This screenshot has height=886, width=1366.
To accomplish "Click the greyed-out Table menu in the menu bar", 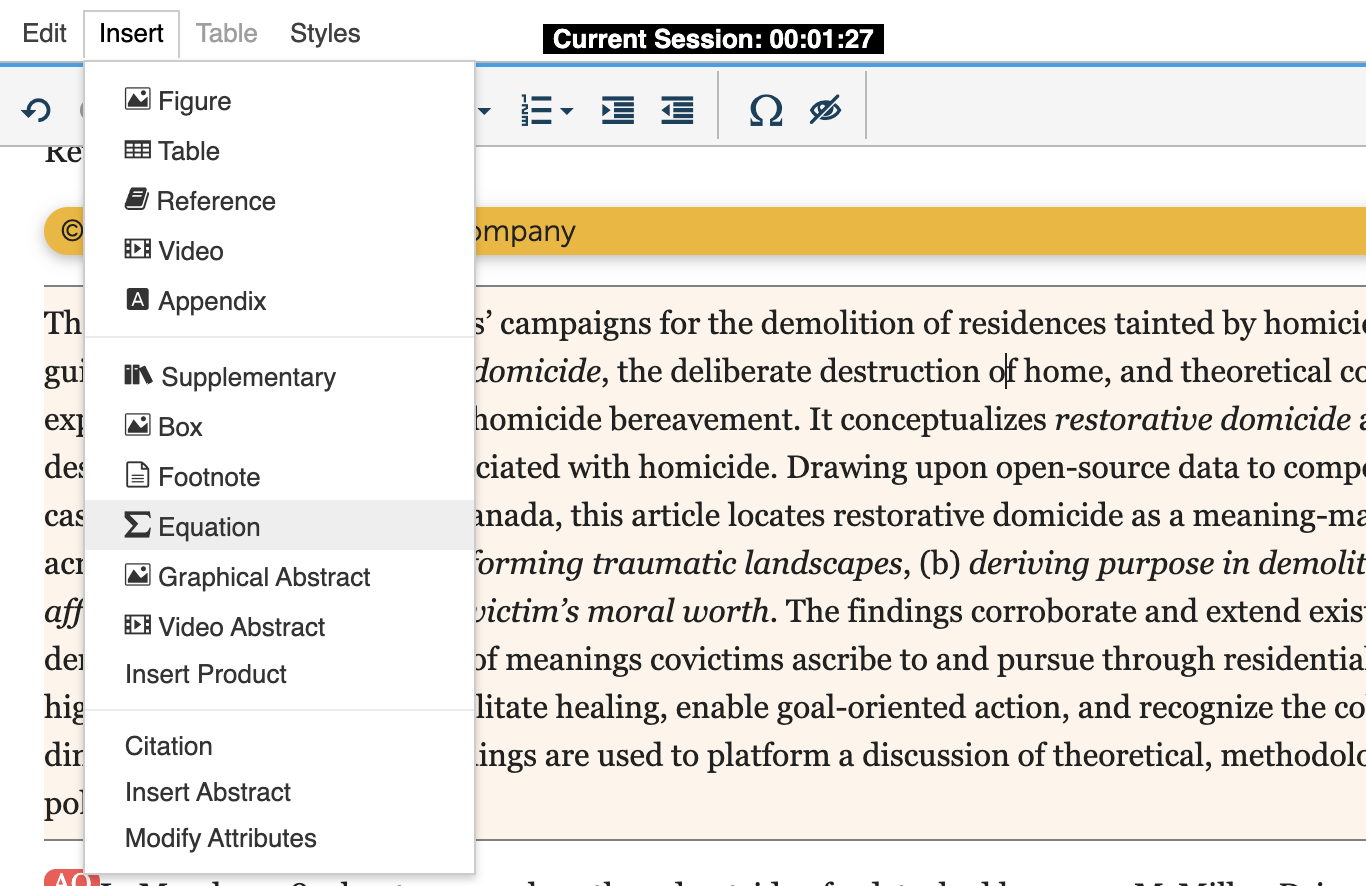I will 227,33.
